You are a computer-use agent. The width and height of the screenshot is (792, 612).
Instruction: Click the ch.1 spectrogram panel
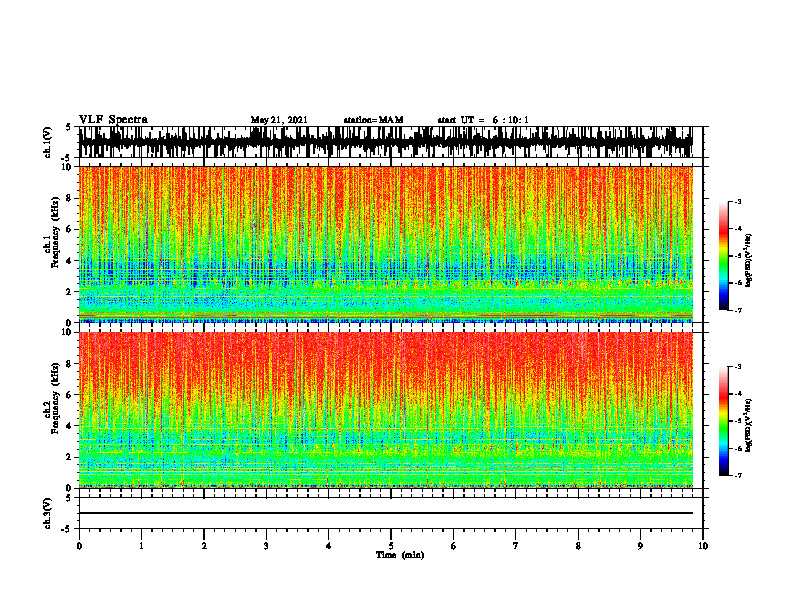click(386, 244)
